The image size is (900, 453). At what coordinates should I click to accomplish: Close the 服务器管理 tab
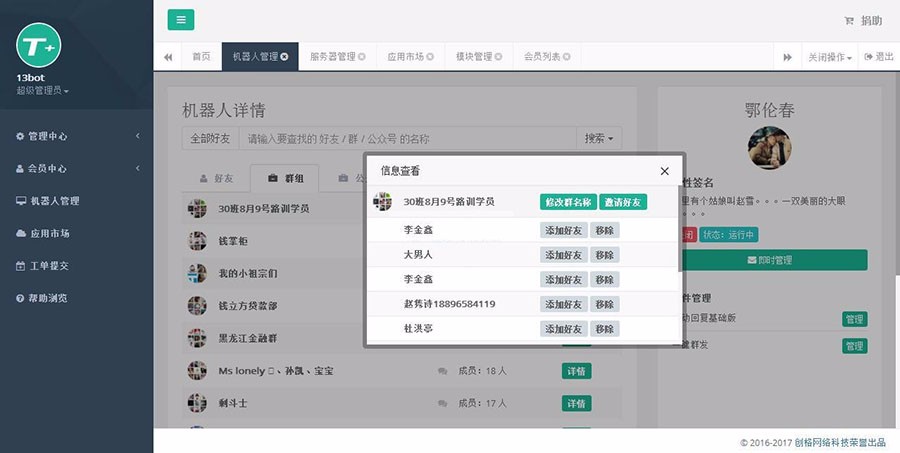(x=362, y=57)
